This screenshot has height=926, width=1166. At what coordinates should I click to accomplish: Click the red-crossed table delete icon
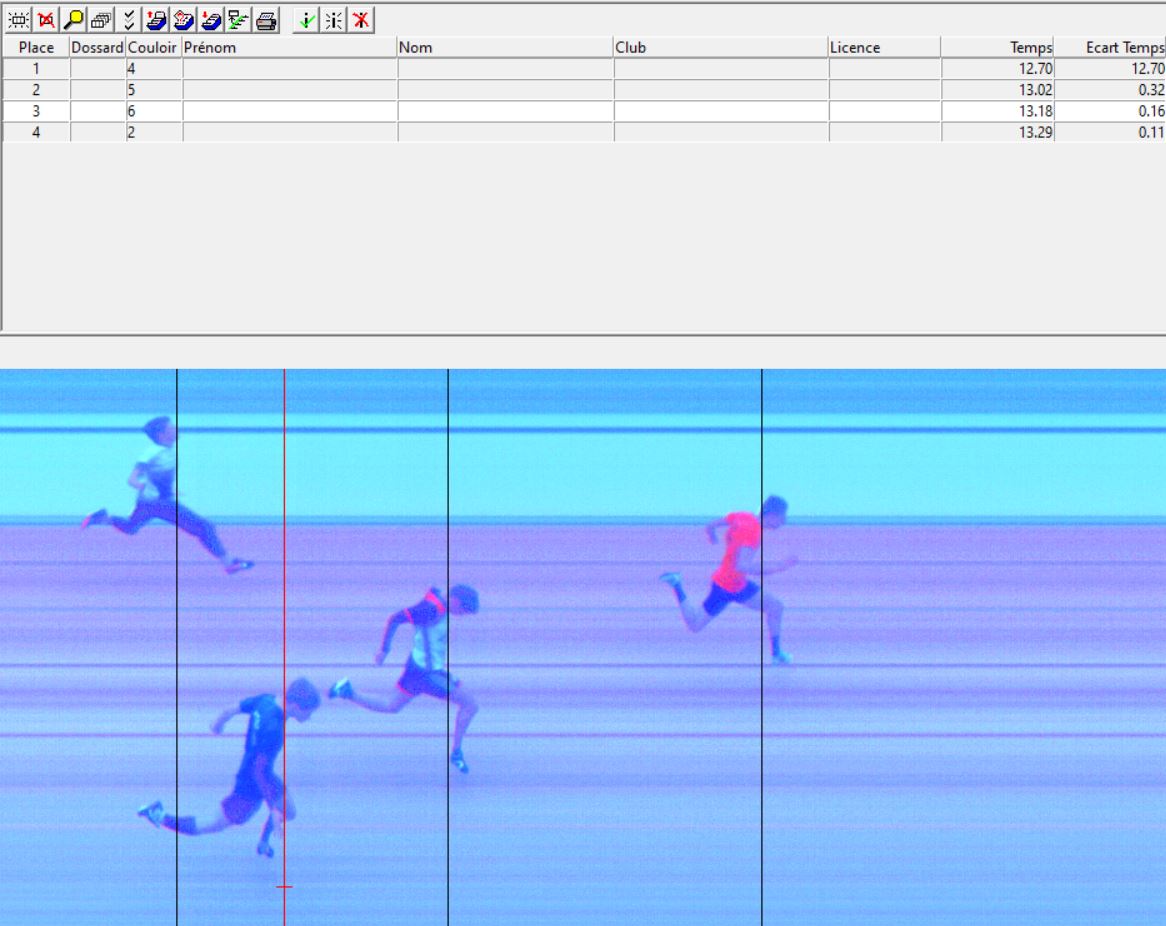click(46, 20)
